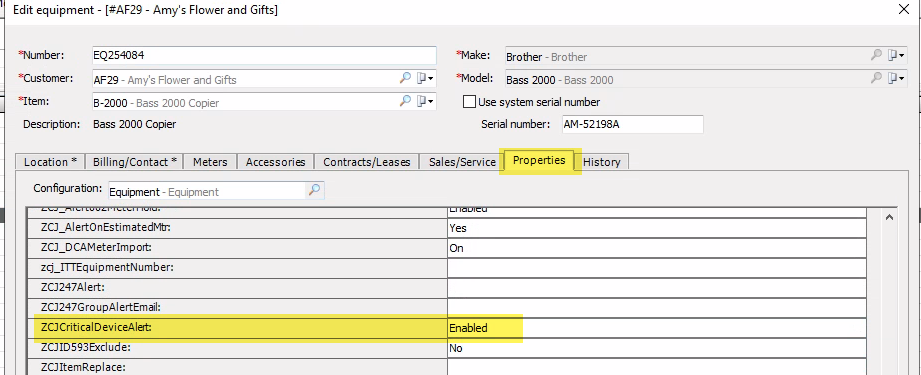Click the ZCJ247GroupAlertEmail value cell
Screen dimensions: 921x375
click(657, 307)
